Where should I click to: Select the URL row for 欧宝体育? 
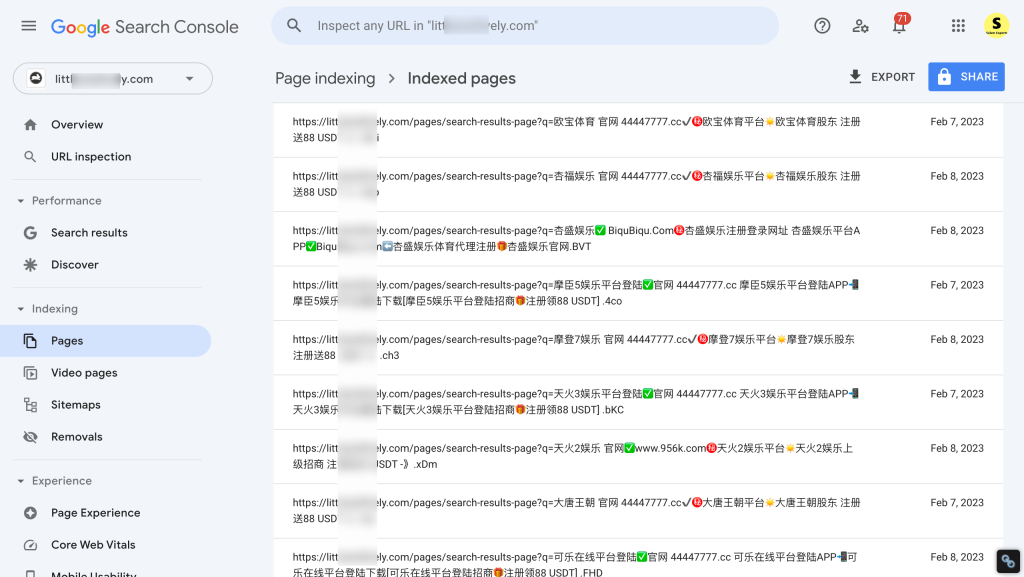pos(638,130)
